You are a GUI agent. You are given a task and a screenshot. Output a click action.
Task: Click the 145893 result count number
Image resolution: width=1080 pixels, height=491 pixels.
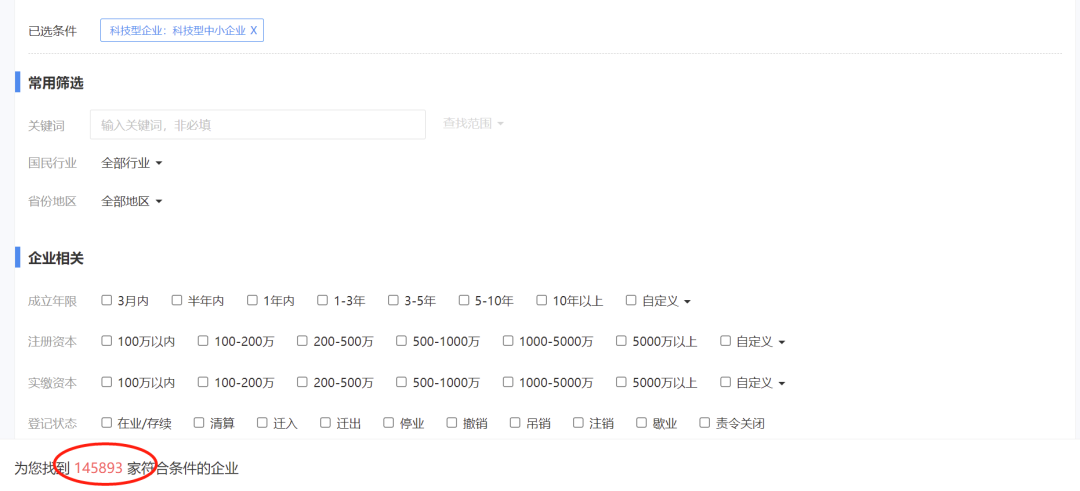tap(98, 469)
